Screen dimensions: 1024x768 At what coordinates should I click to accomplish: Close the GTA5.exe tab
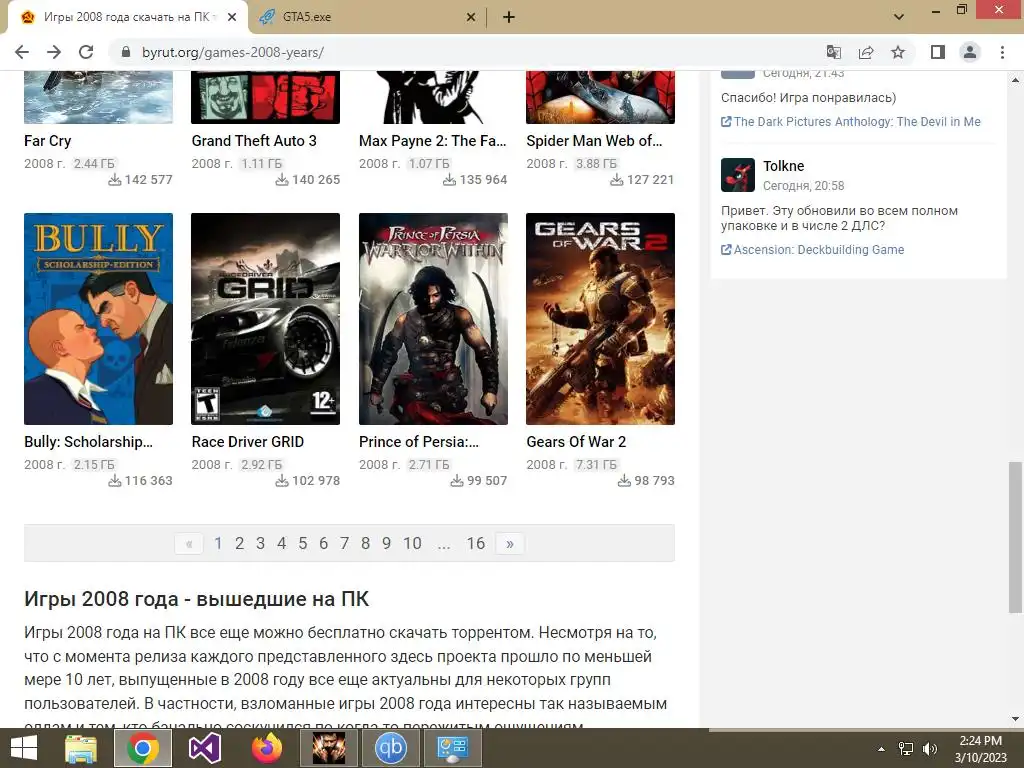click(471, 17)
